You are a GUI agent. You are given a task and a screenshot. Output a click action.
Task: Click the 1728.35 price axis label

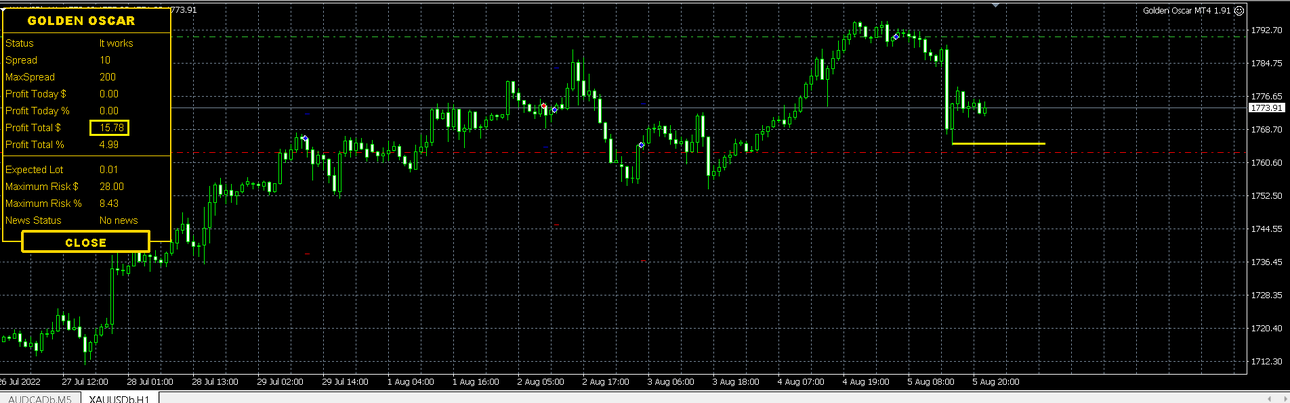coord(1267,295)
